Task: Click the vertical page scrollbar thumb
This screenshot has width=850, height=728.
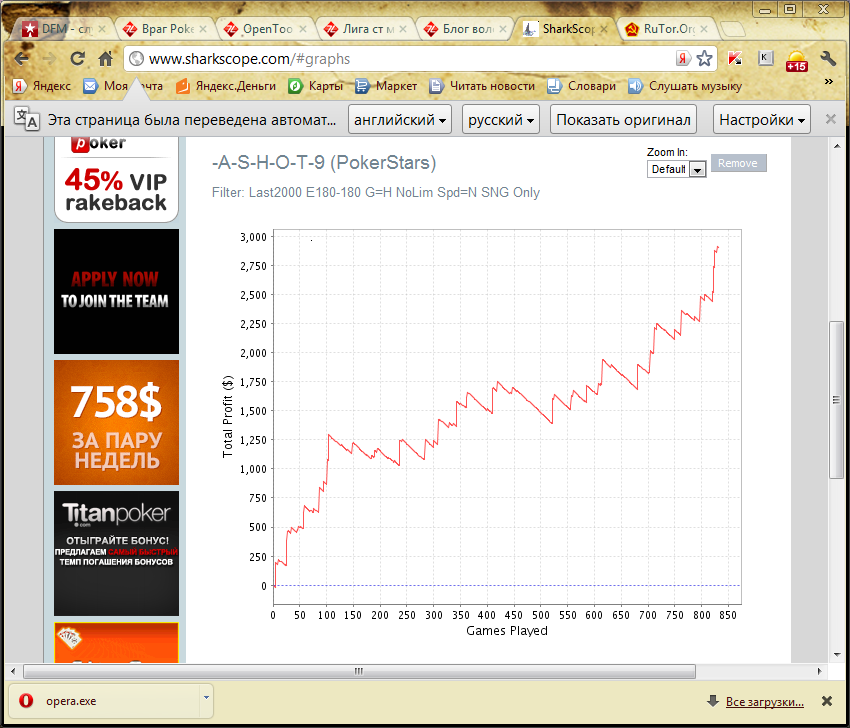Action: point(836,400)
